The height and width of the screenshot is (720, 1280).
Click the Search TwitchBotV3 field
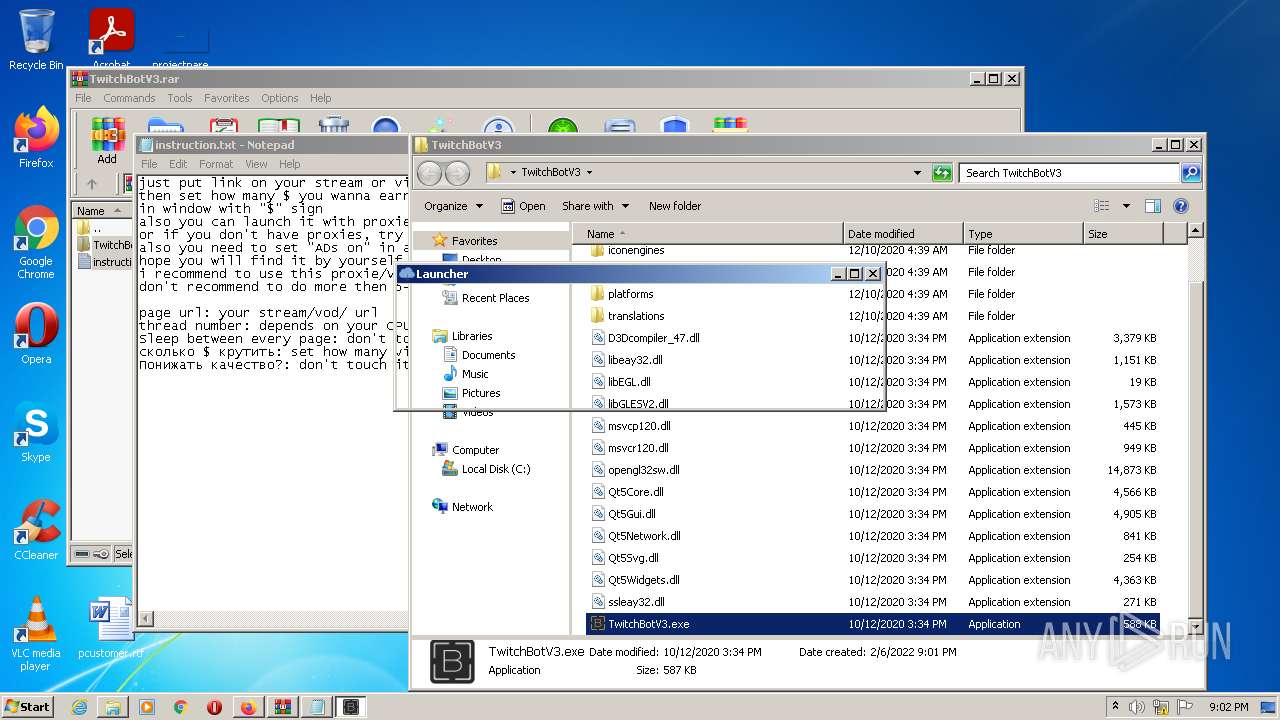(1068, 173)
